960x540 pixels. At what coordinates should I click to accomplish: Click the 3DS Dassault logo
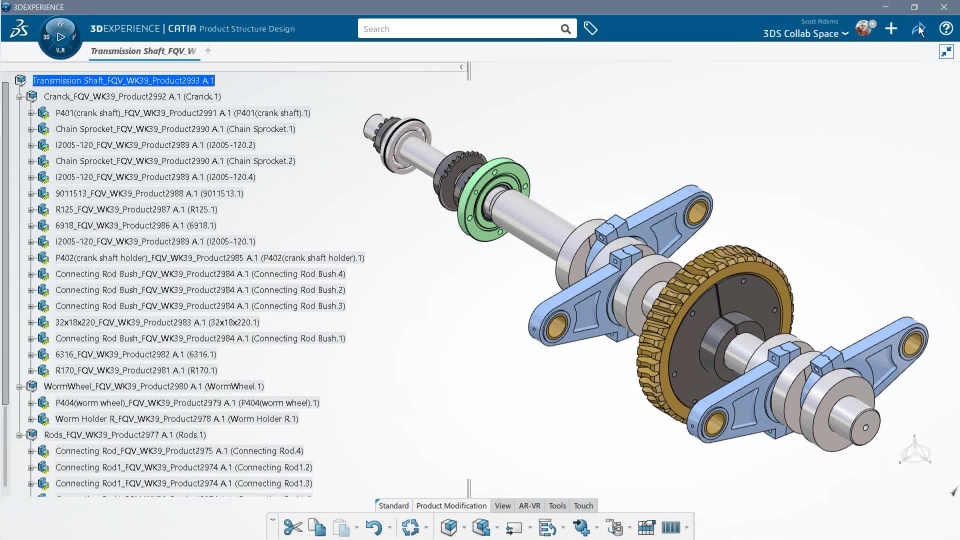[x=19, y=28]
